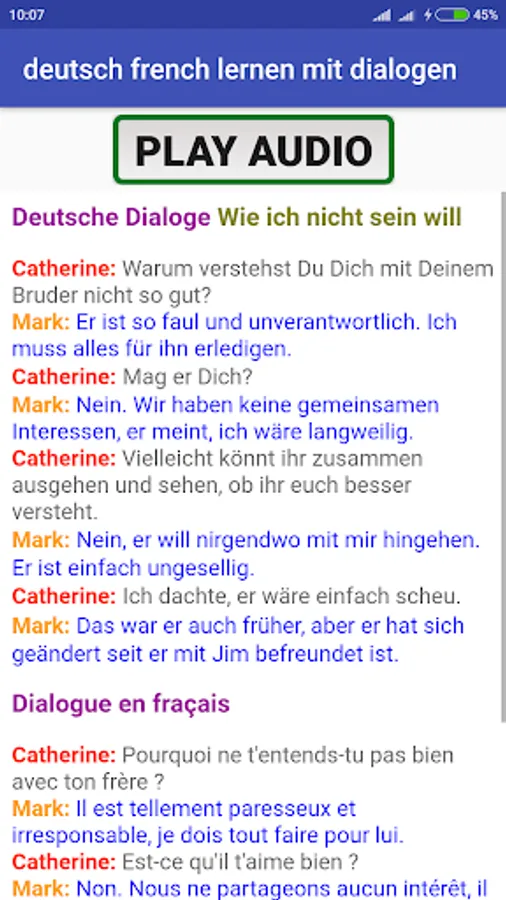Tap the 45% battery percentage text
The image size is (506, 900).
pos(485,15)
